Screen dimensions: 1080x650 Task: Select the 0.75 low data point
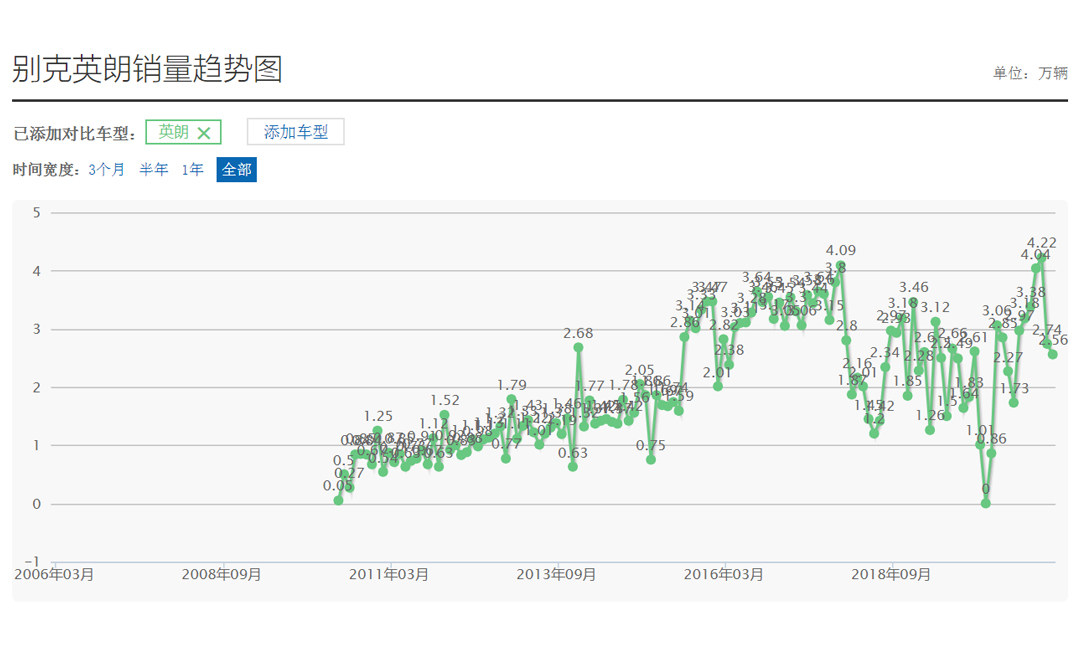tap(651, 460)
